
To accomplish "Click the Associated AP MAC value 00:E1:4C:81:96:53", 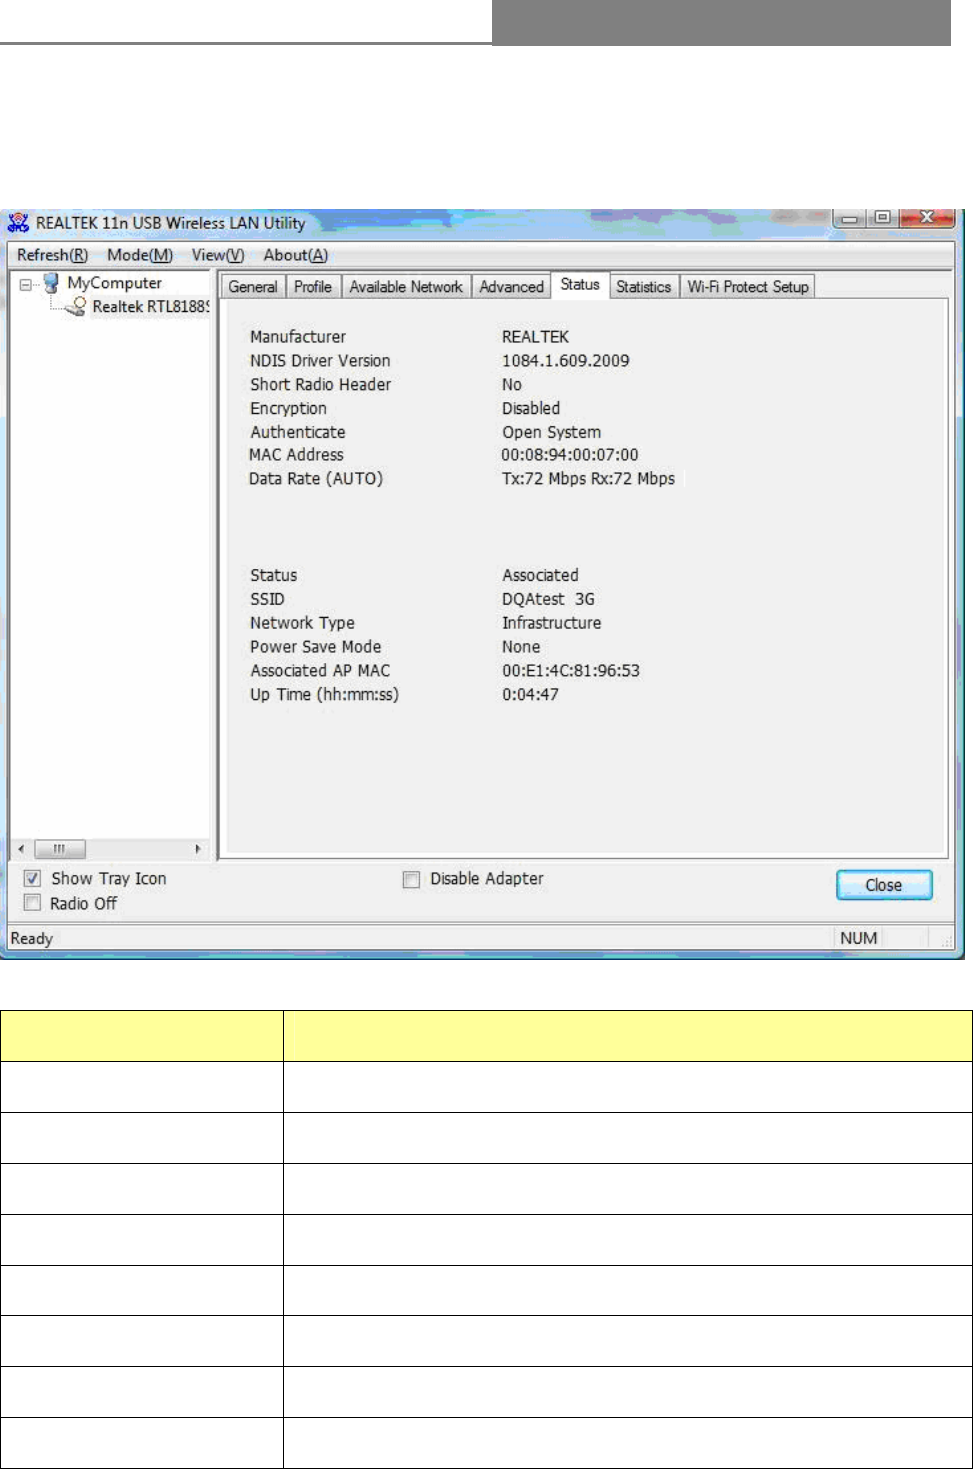I will 571,671.
